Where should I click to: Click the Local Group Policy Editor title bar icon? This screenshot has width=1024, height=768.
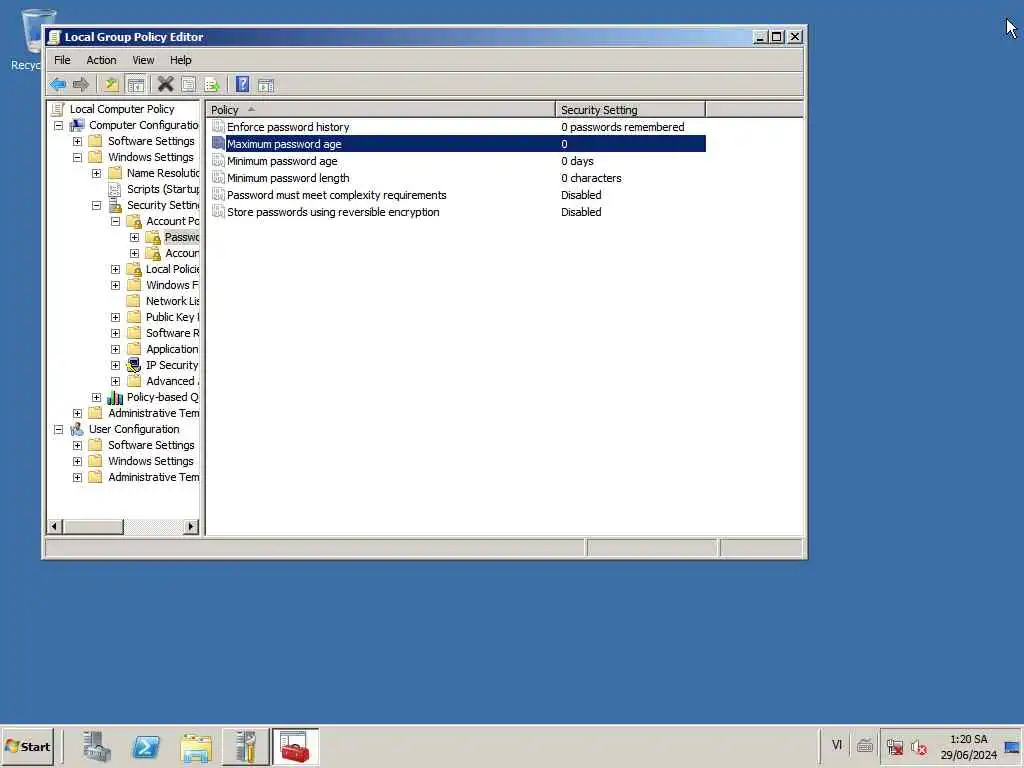point(55,37)
